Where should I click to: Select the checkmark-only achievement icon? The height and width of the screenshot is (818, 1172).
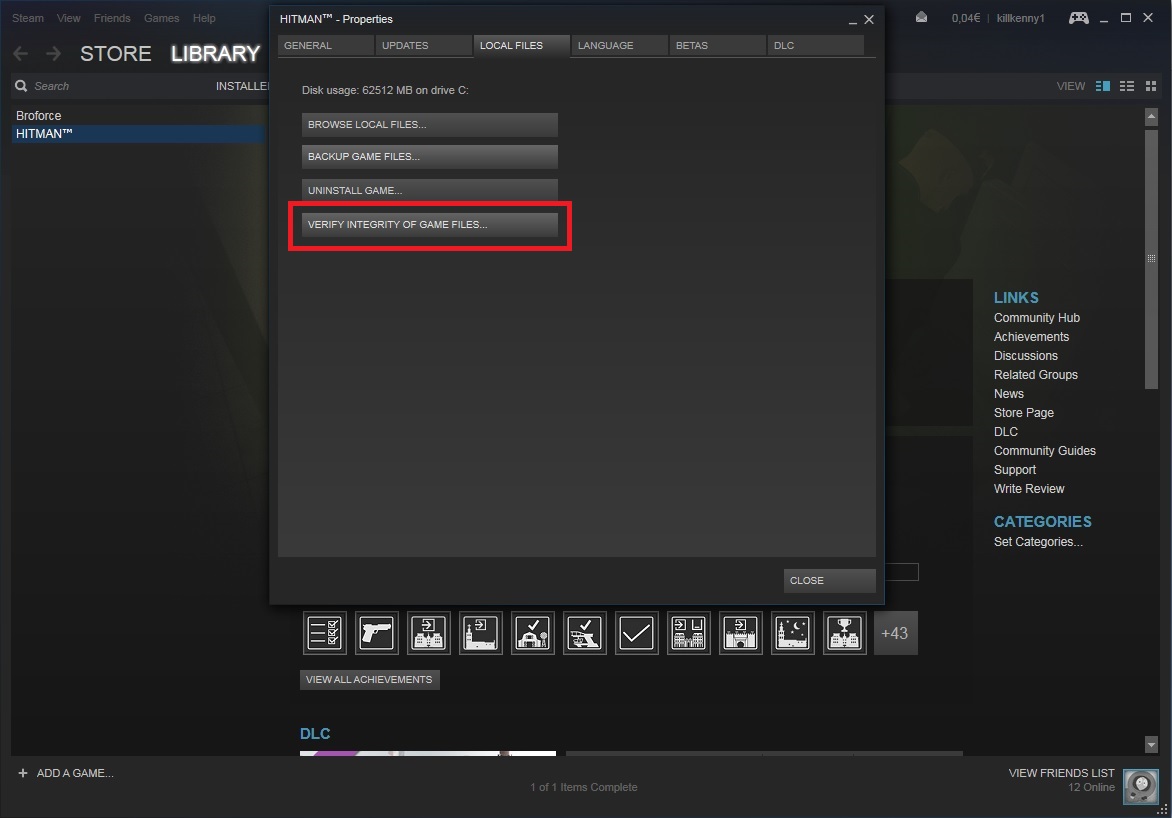(637, 633)
